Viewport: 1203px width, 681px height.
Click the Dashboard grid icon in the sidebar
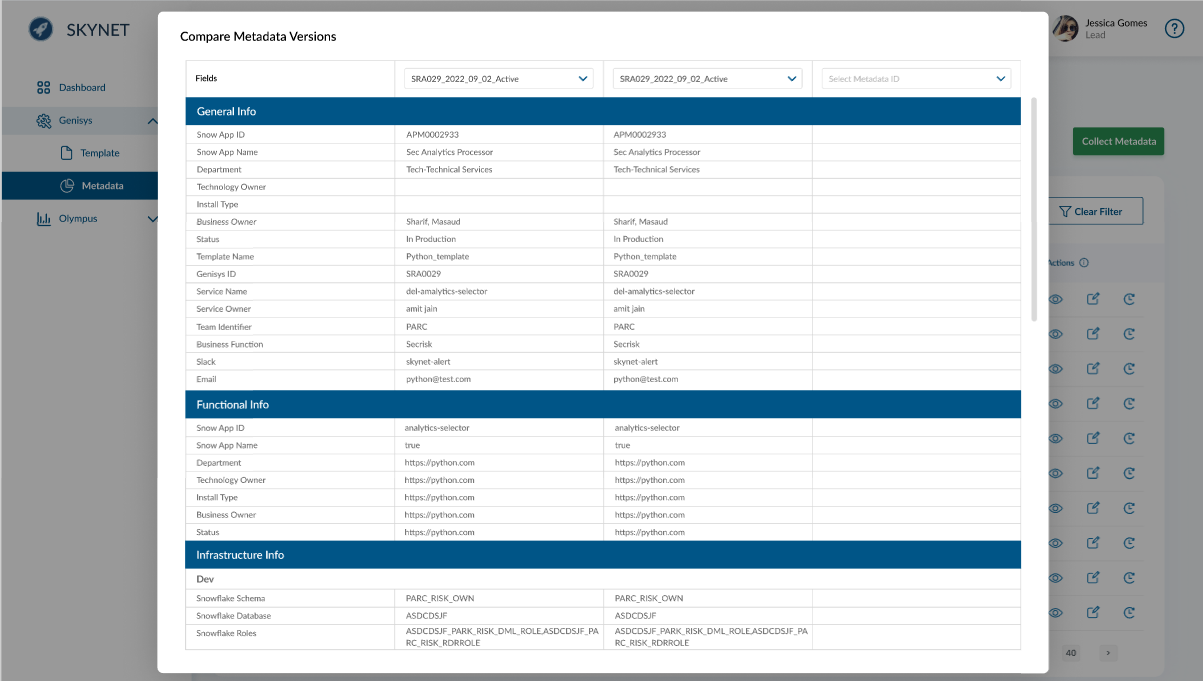43,87
